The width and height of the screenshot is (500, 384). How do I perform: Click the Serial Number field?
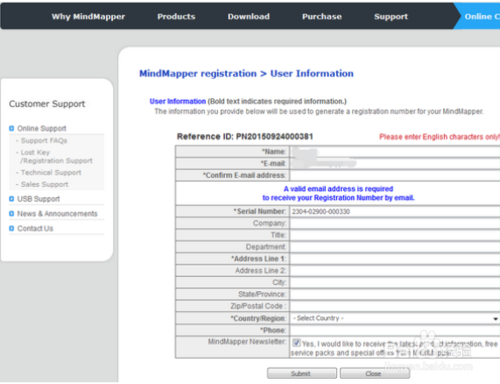tap(395, 212)
